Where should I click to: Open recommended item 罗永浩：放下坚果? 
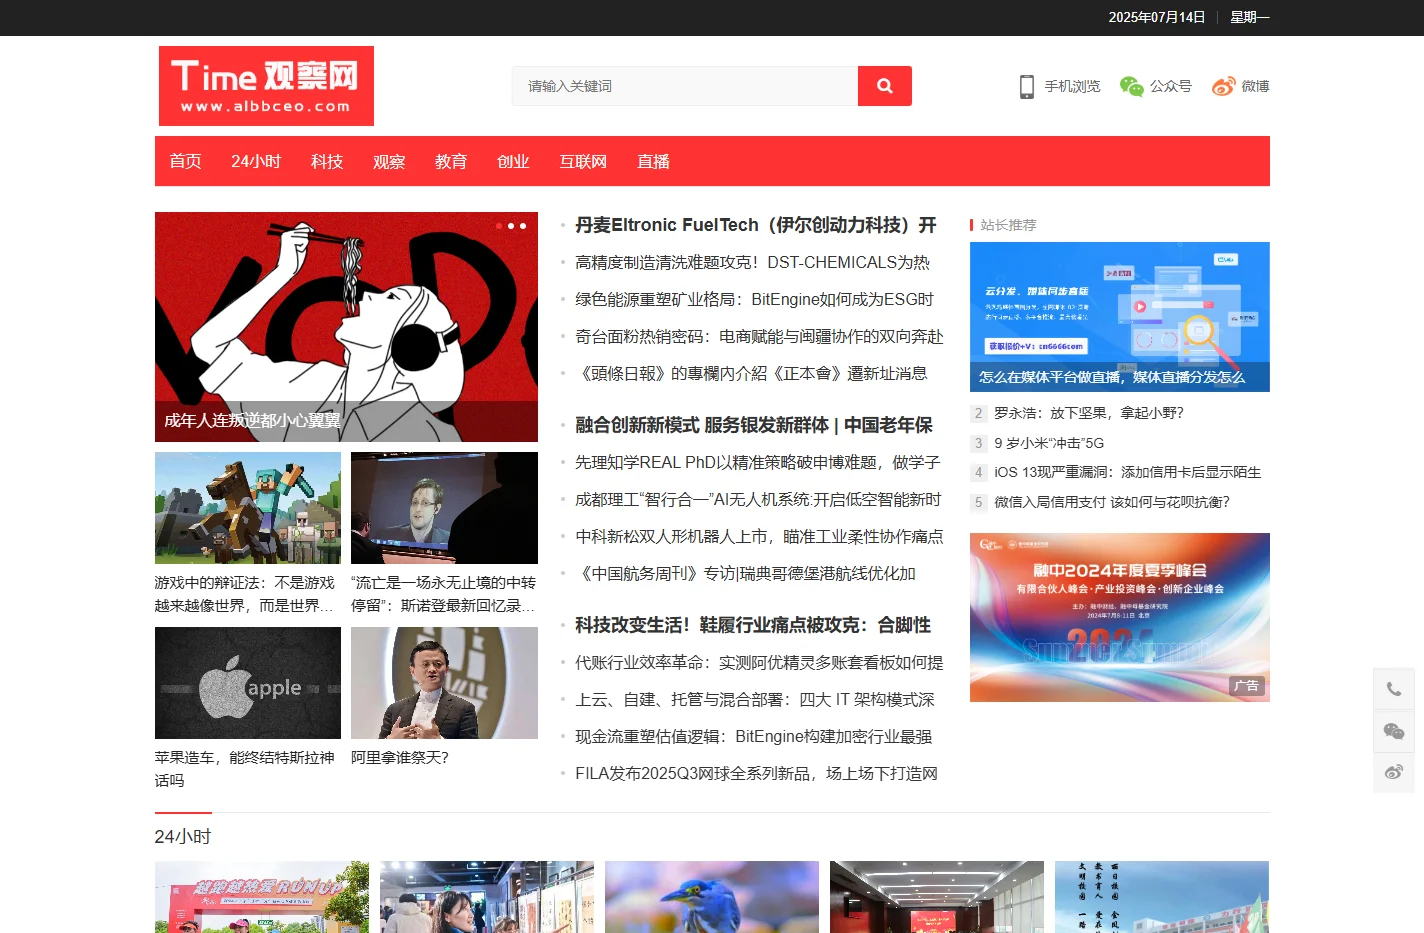tap(1088, 413)
